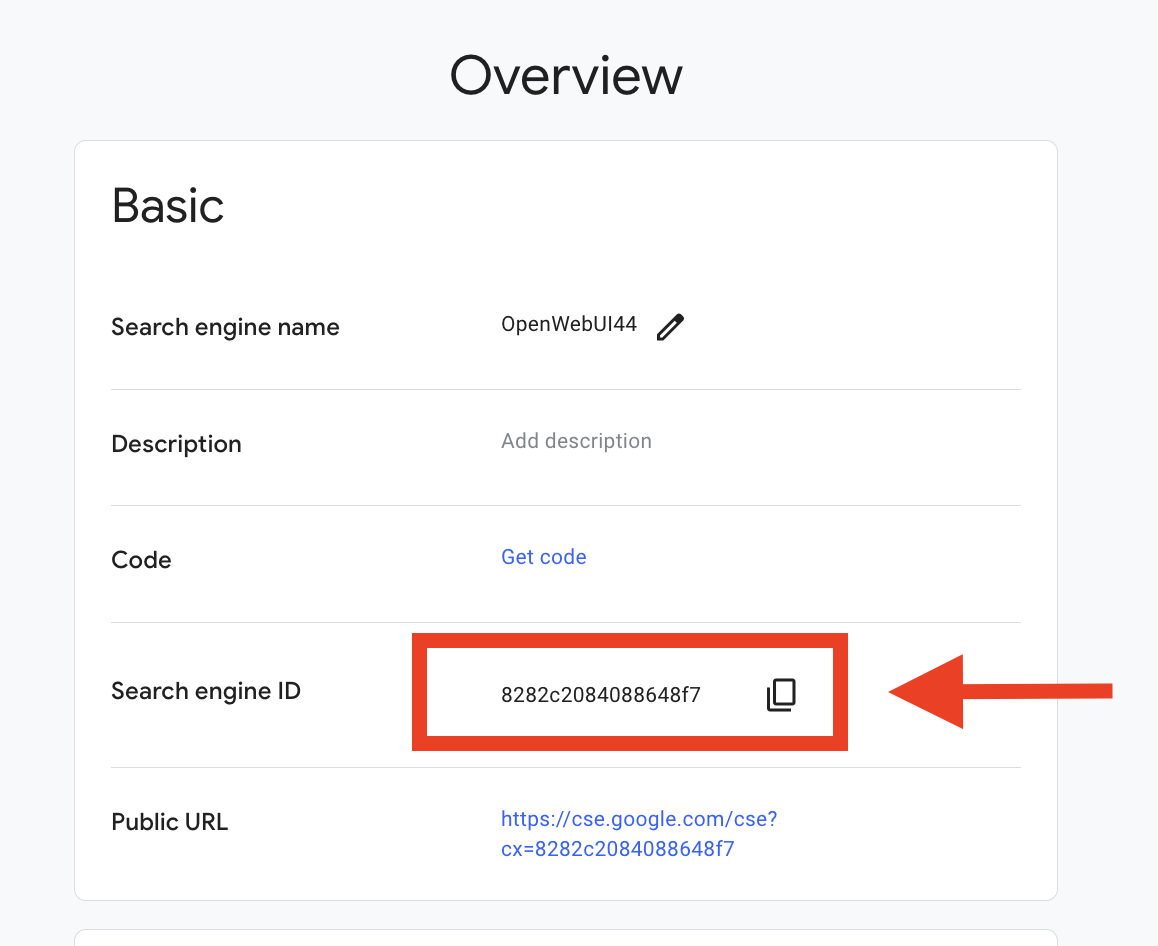Click the Search engine ID label
The image size is (1158, 946).
(205, 691)
